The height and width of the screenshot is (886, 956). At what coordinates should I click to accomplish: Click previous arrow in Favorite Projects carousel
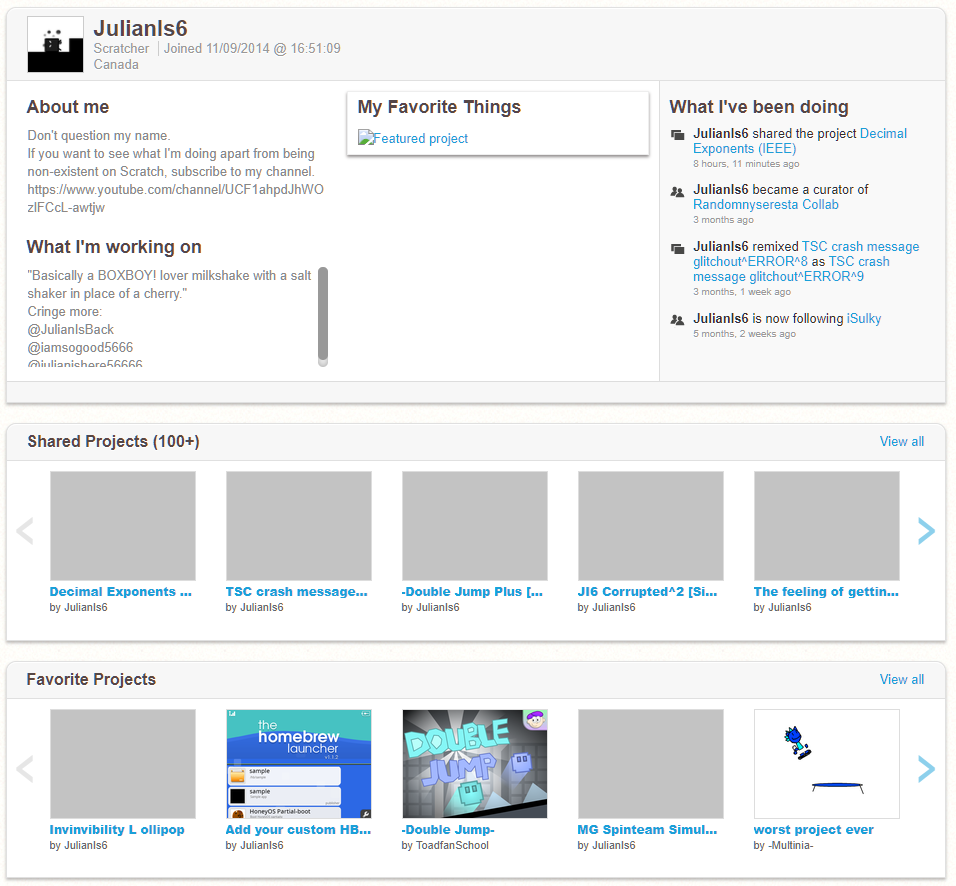pos(26,768)
